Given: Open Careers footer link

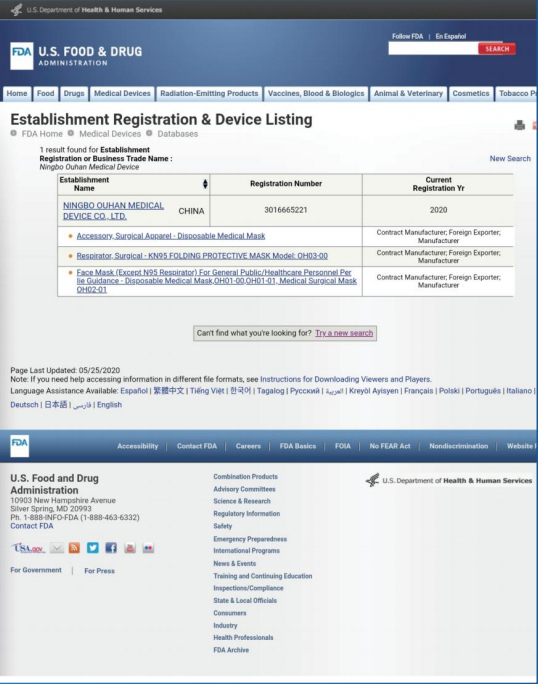Looking at the screenshot, I should (248, 446).
